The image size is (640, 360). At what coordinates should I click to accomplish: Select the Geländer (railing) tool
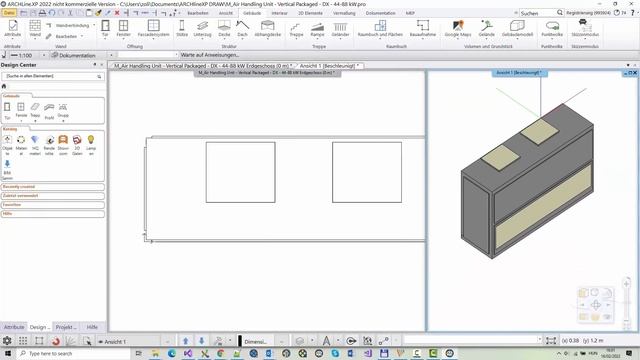click(x=340, y=29)
